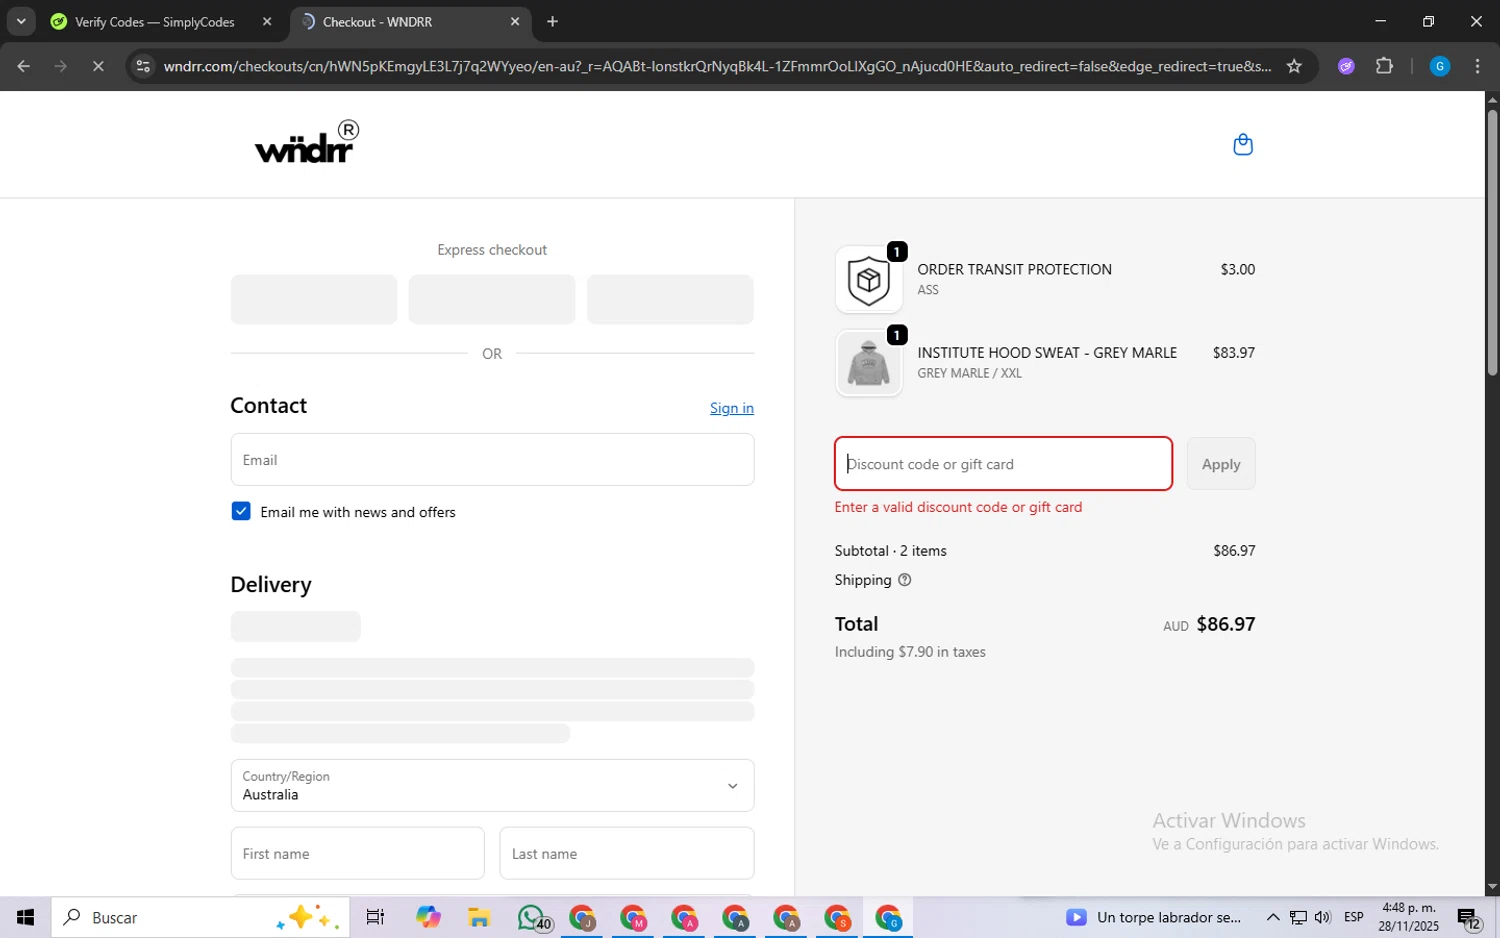This screenshot has height=938, width=1500.
Task: Switch the ESP keyboard language indicator
Action: (1354, 917)
